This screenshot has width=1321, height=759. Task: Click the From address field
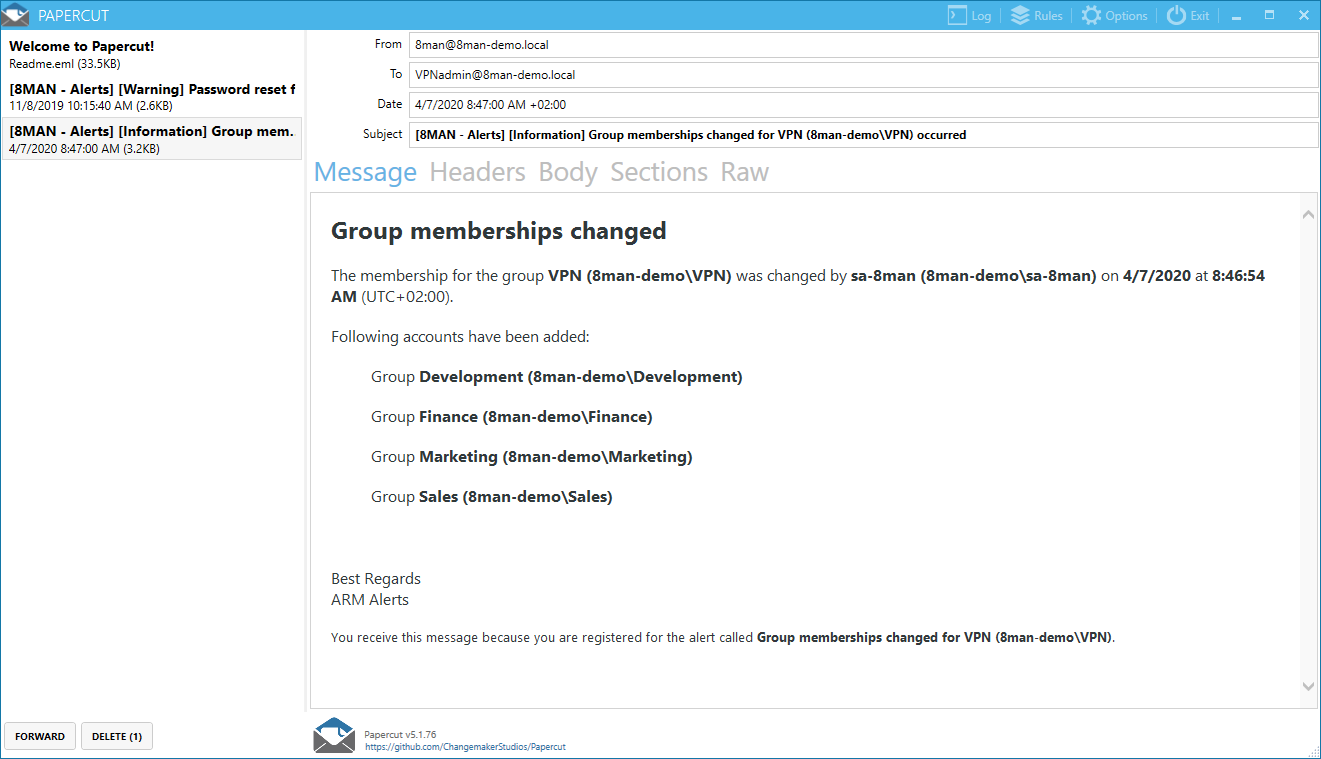pyautogui.click(x=864, y=45)
